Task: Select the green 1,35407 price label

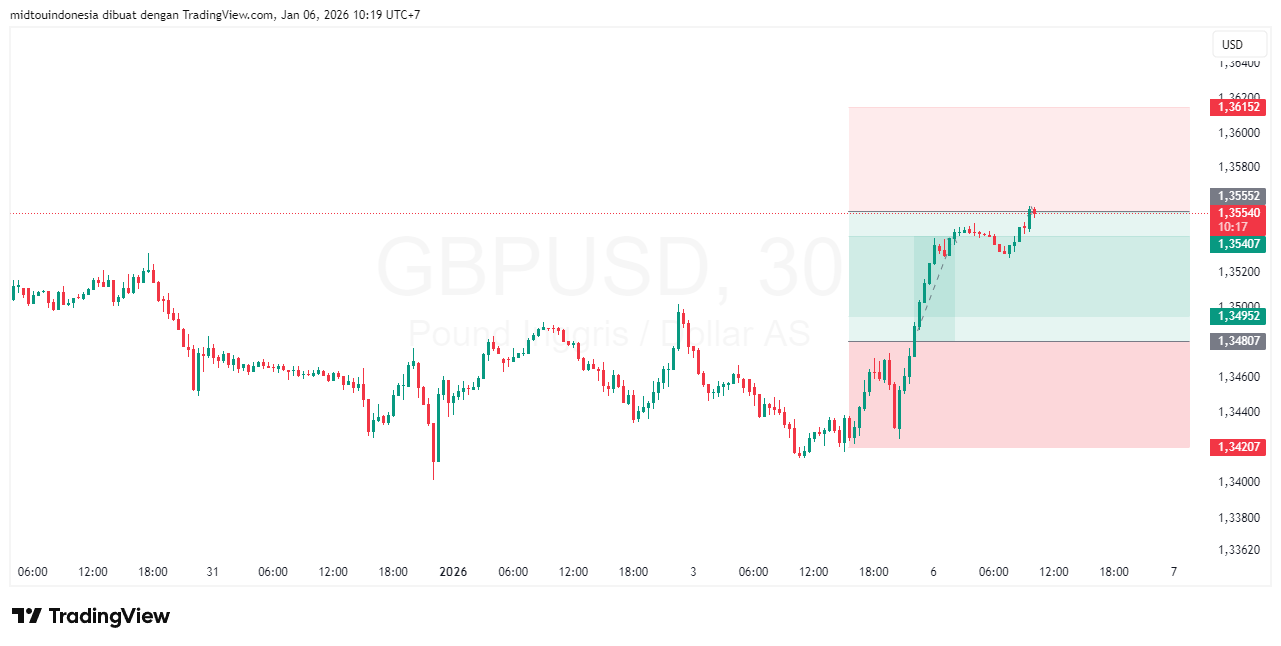Action: tap(1237, 244)
